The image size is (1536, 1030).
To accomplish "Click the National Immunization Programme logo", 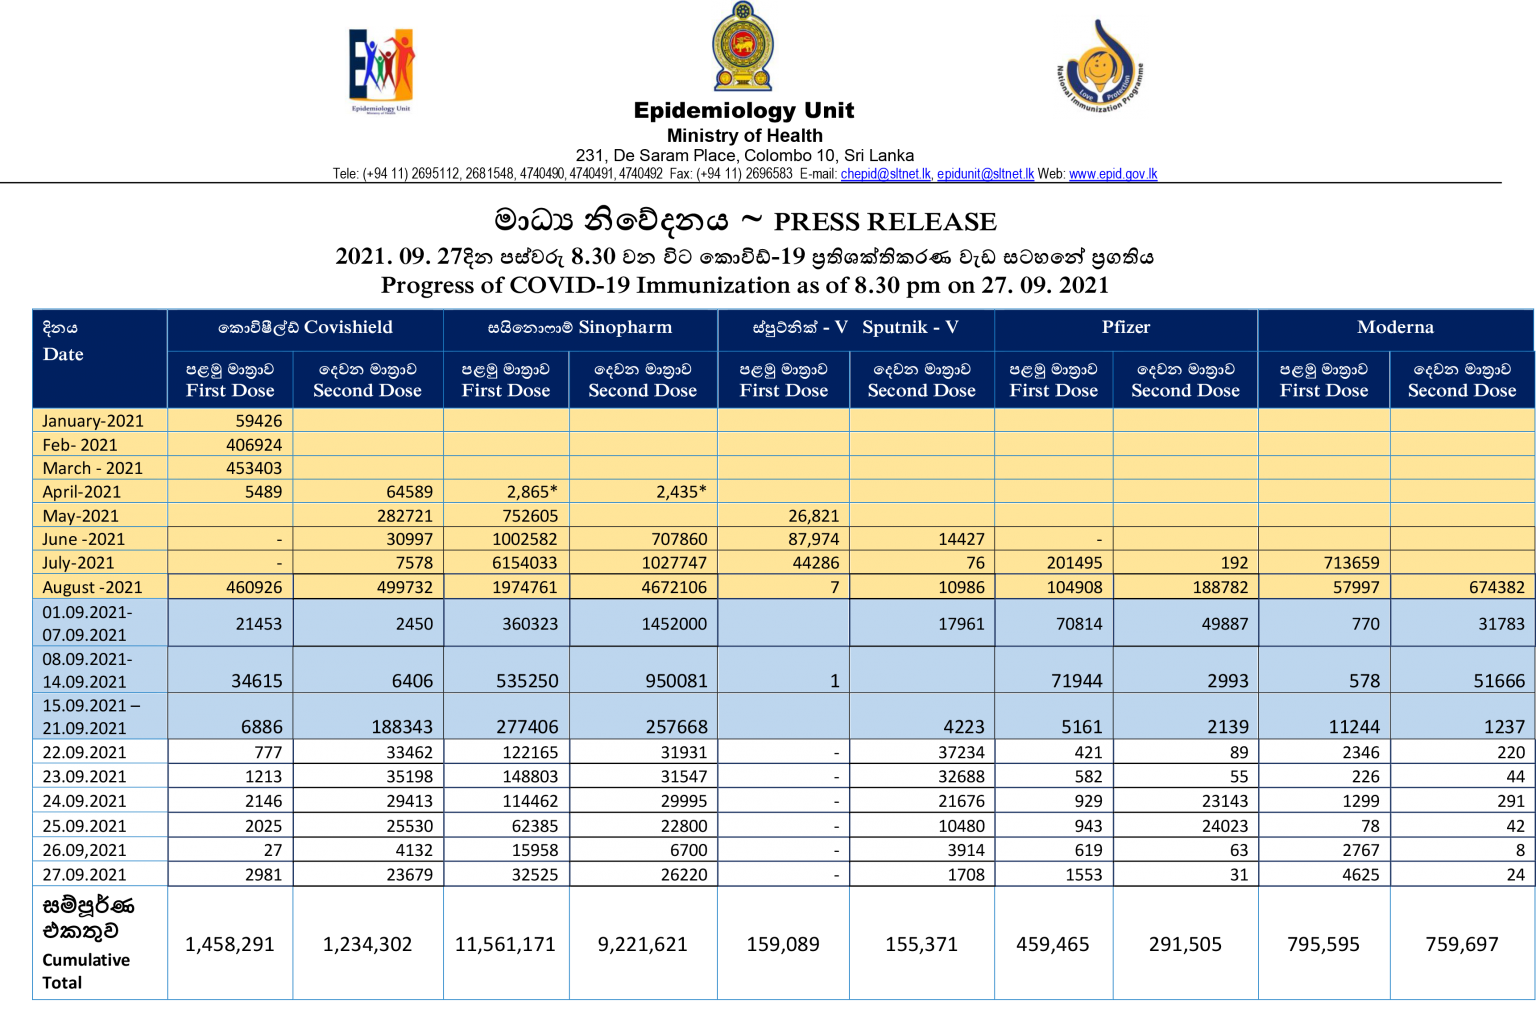I will (1100, 65).
